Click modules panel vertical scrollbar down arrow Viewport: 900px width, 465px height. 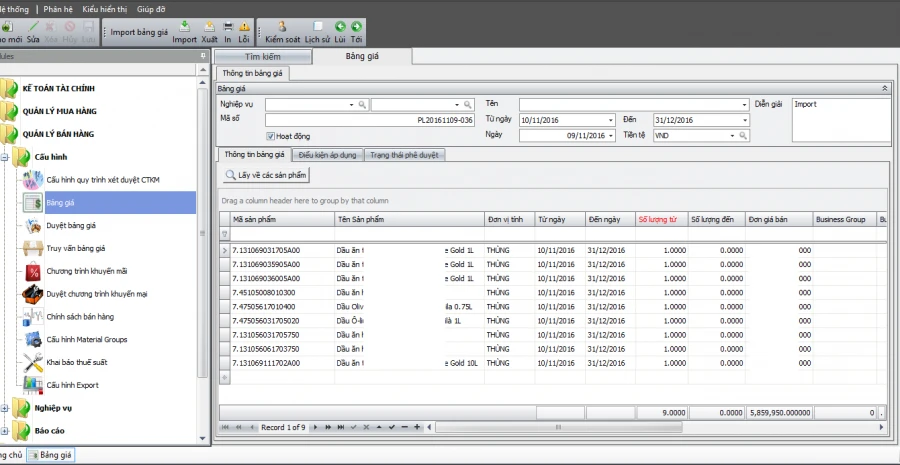[203, 438]
